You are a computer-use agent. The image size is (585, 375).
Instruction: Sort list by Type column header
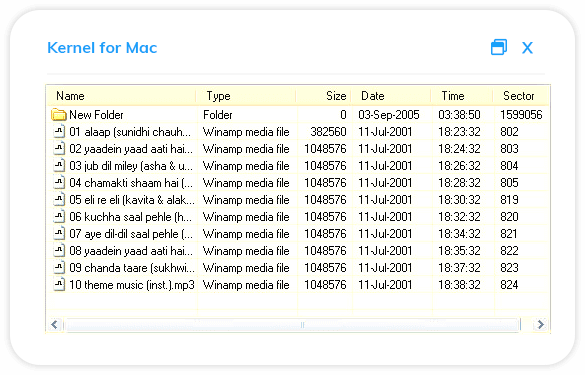pos(246,96)
